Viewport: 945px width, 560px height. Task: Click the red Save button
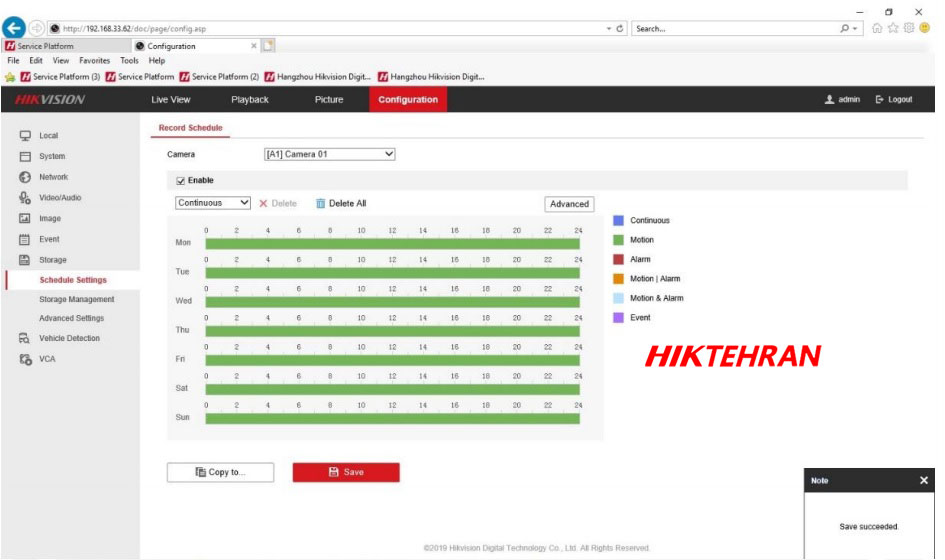pyautogui.click(x=346, y=472)
